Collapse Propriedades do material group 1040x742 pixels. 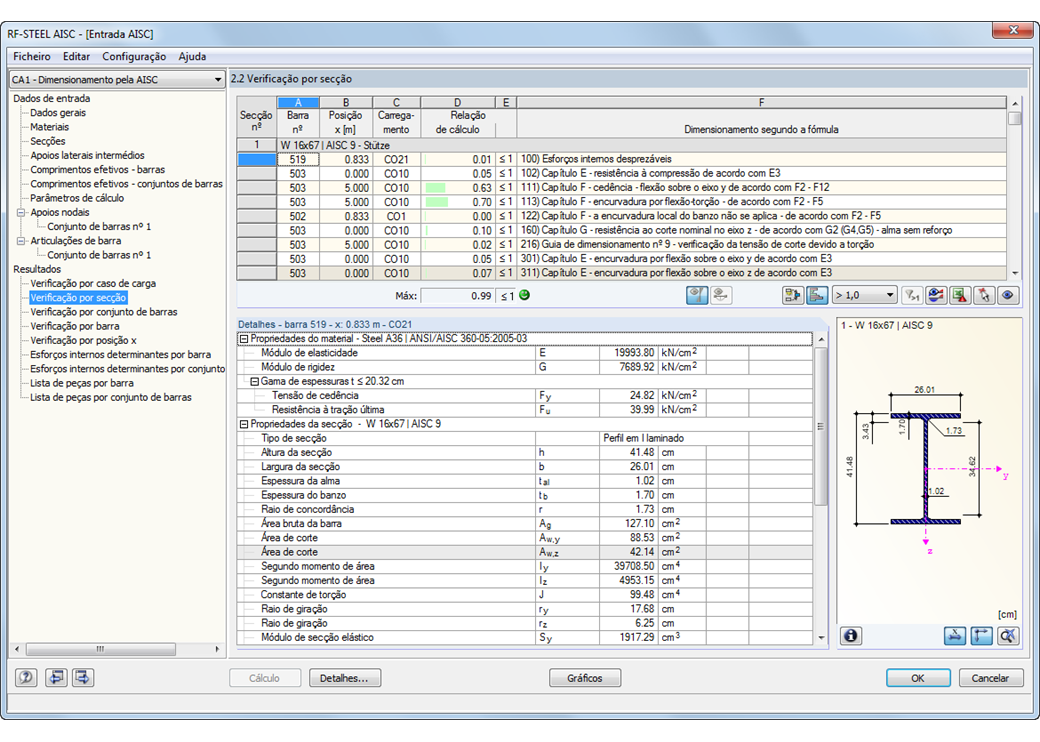click(x=243, y=338)
